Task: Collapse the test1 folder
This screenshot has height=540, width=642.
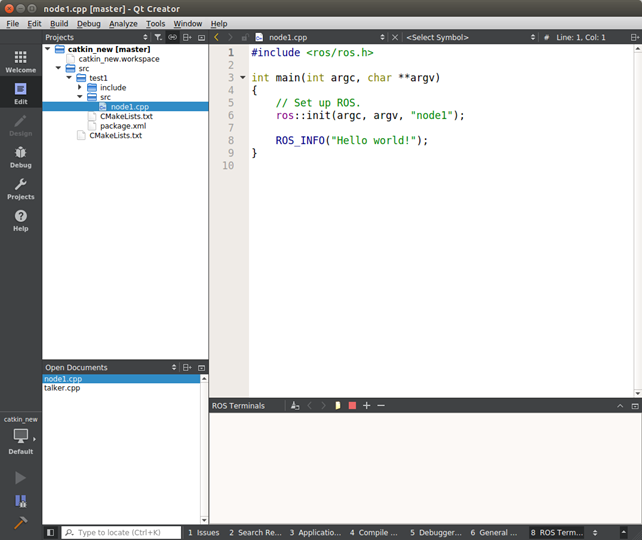Action: click(x=69, y=77)
